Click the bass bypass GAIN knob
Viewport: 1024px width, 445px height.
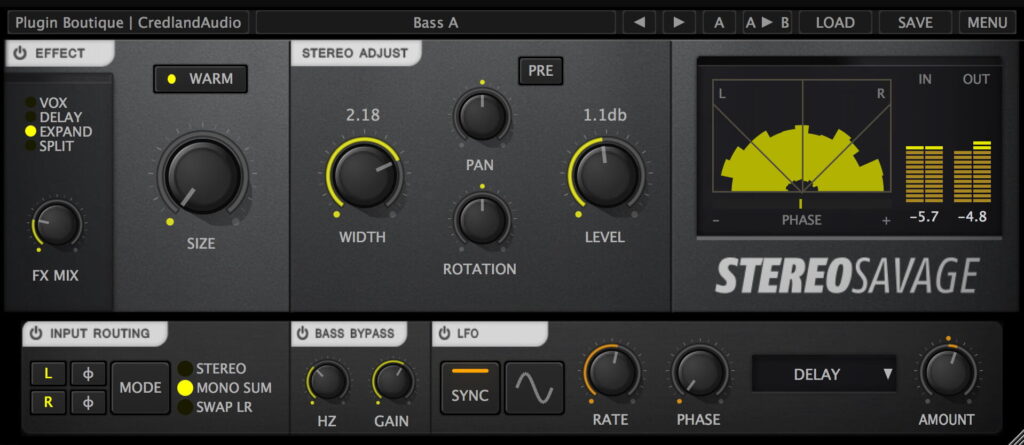(394, 380)
